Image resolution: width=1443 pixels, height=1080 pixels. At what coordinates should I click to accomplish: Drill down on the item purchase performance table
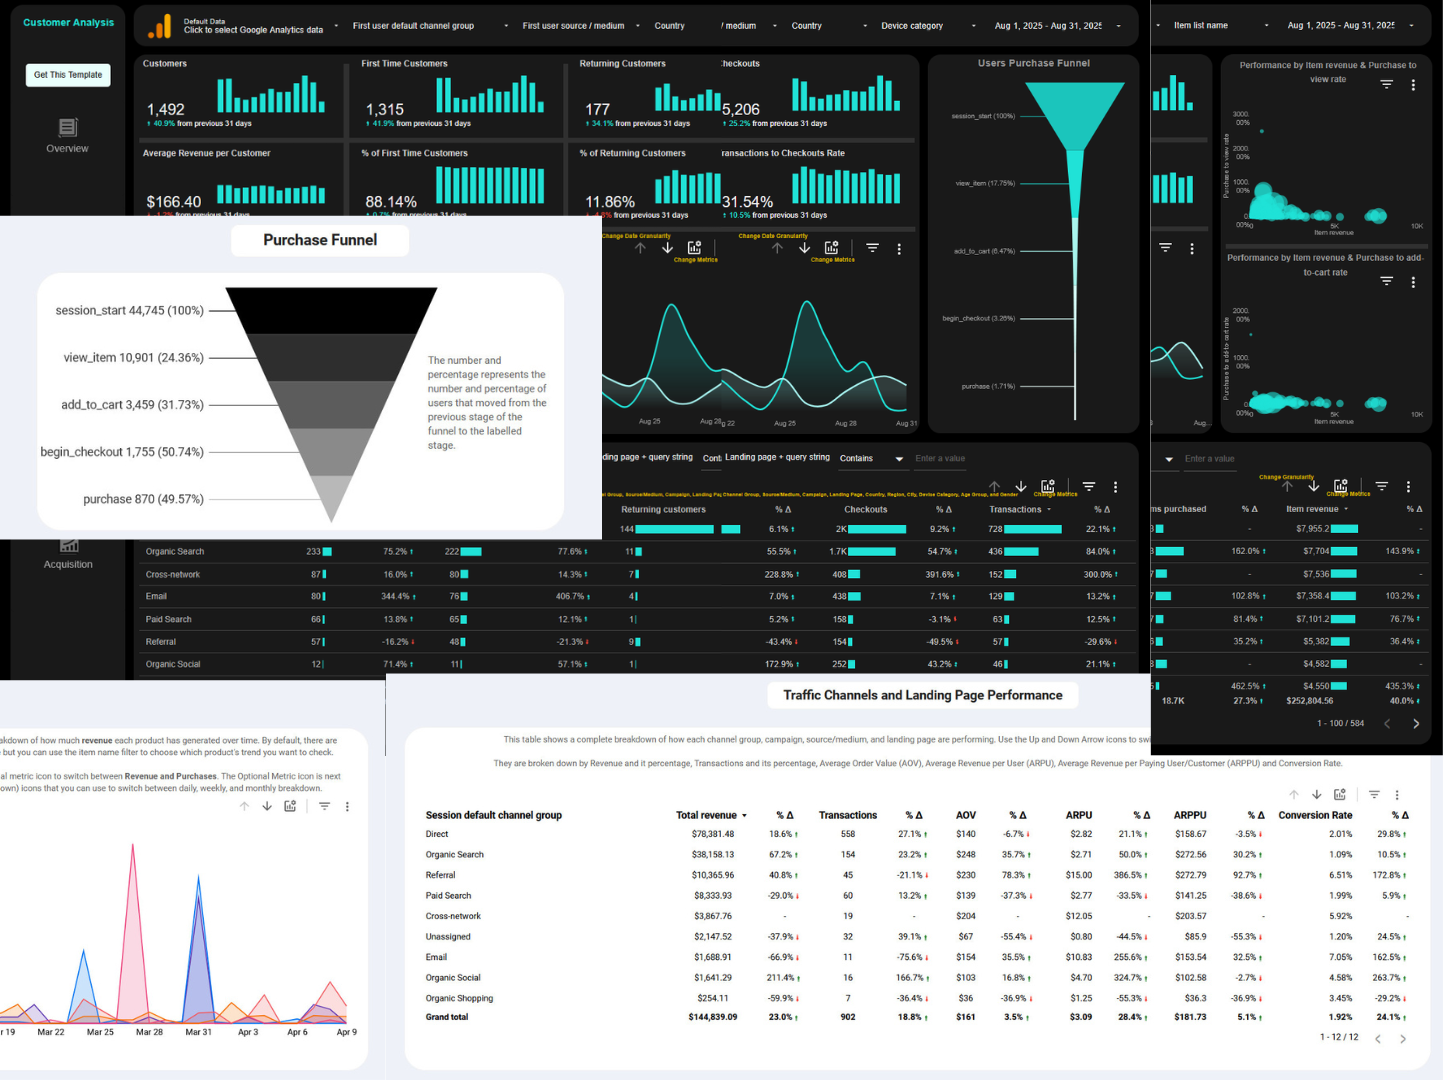pyautogui.click(x=1314, y=487)
